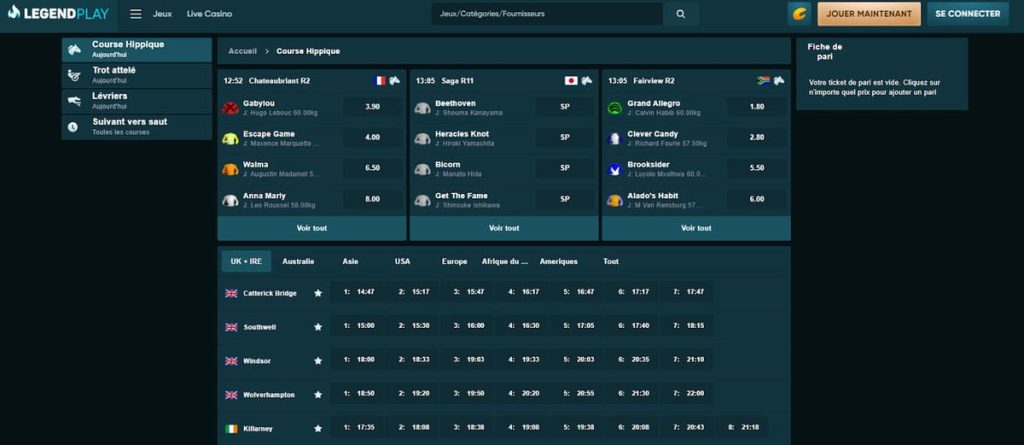Select Gabylou odds 3.90

click(372, 107)
